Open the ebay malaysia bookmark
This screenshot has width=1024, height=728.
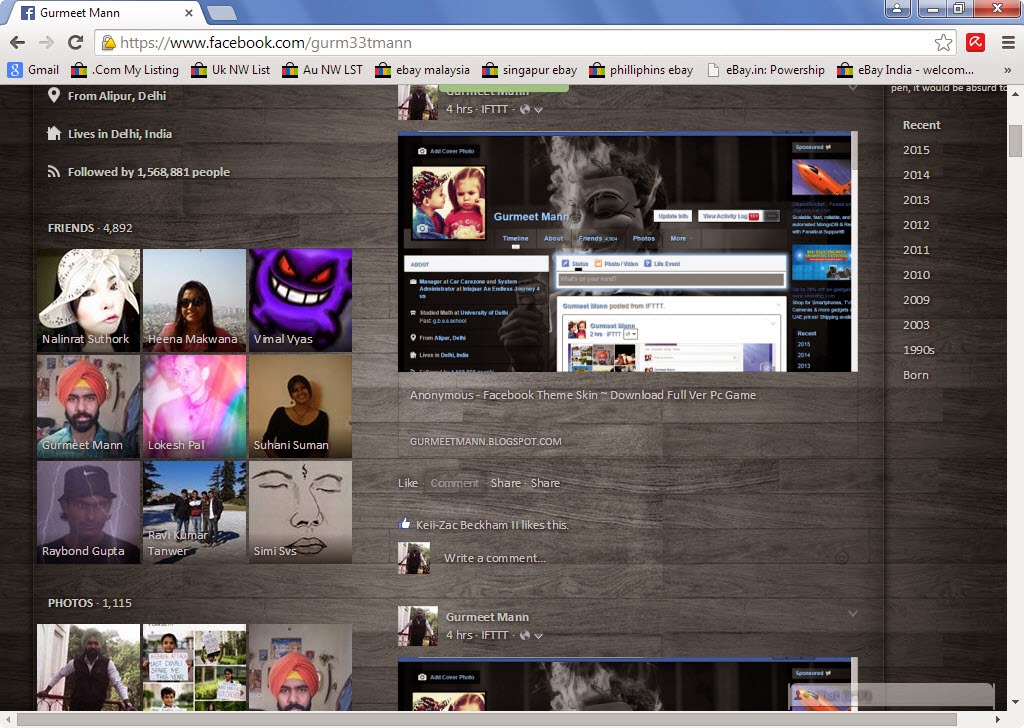(422, 70)
